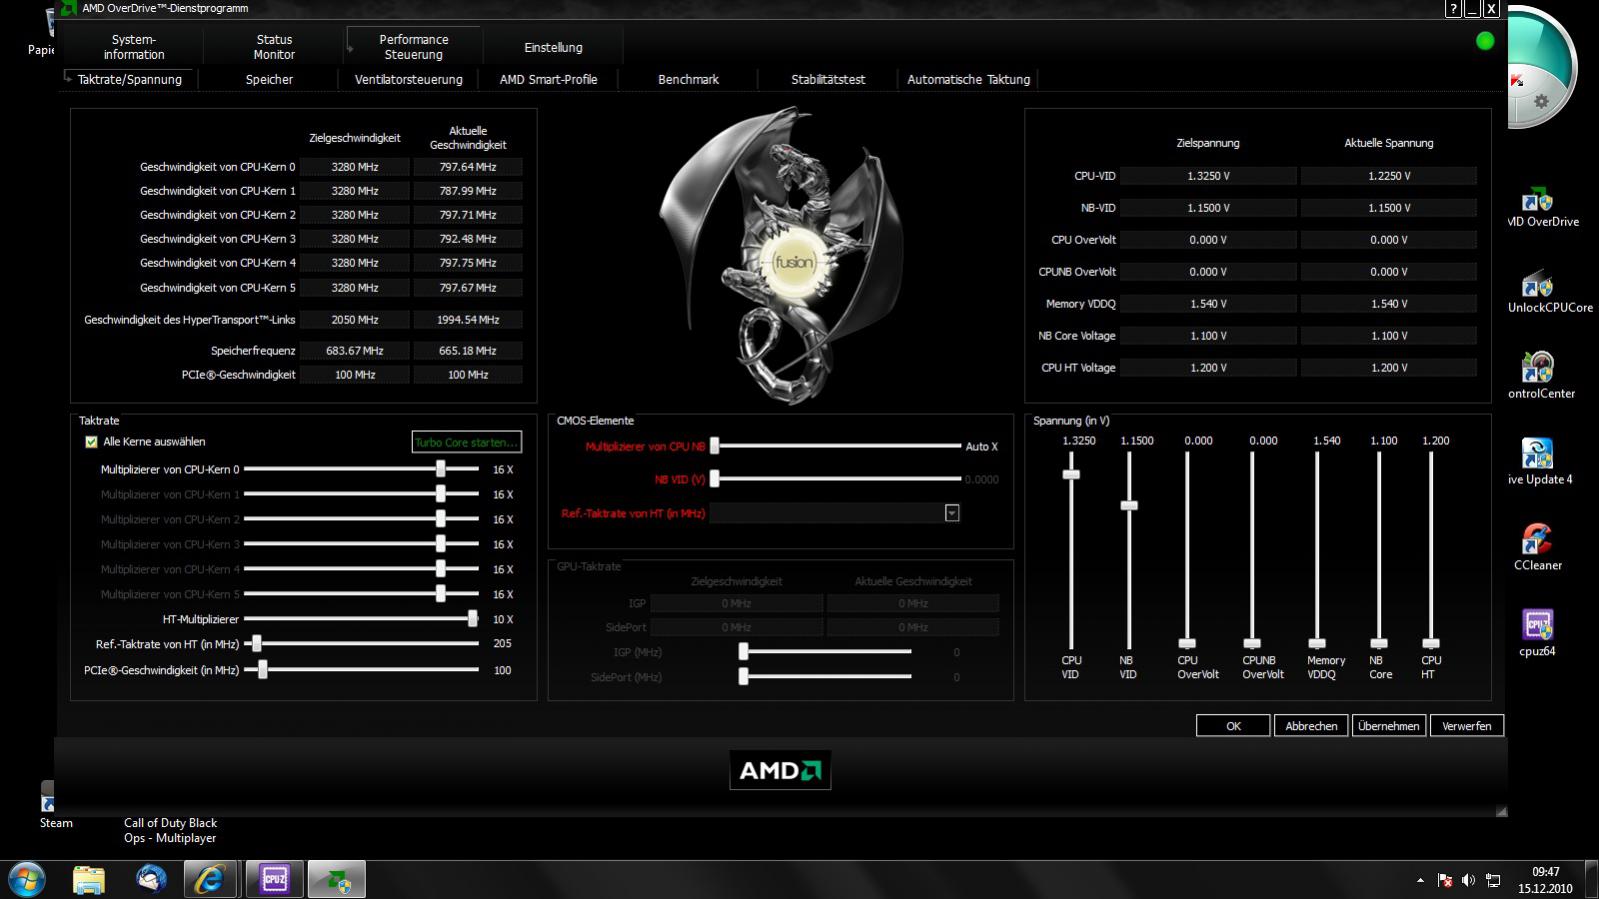Click the network tray icon

pos(1493,880)
